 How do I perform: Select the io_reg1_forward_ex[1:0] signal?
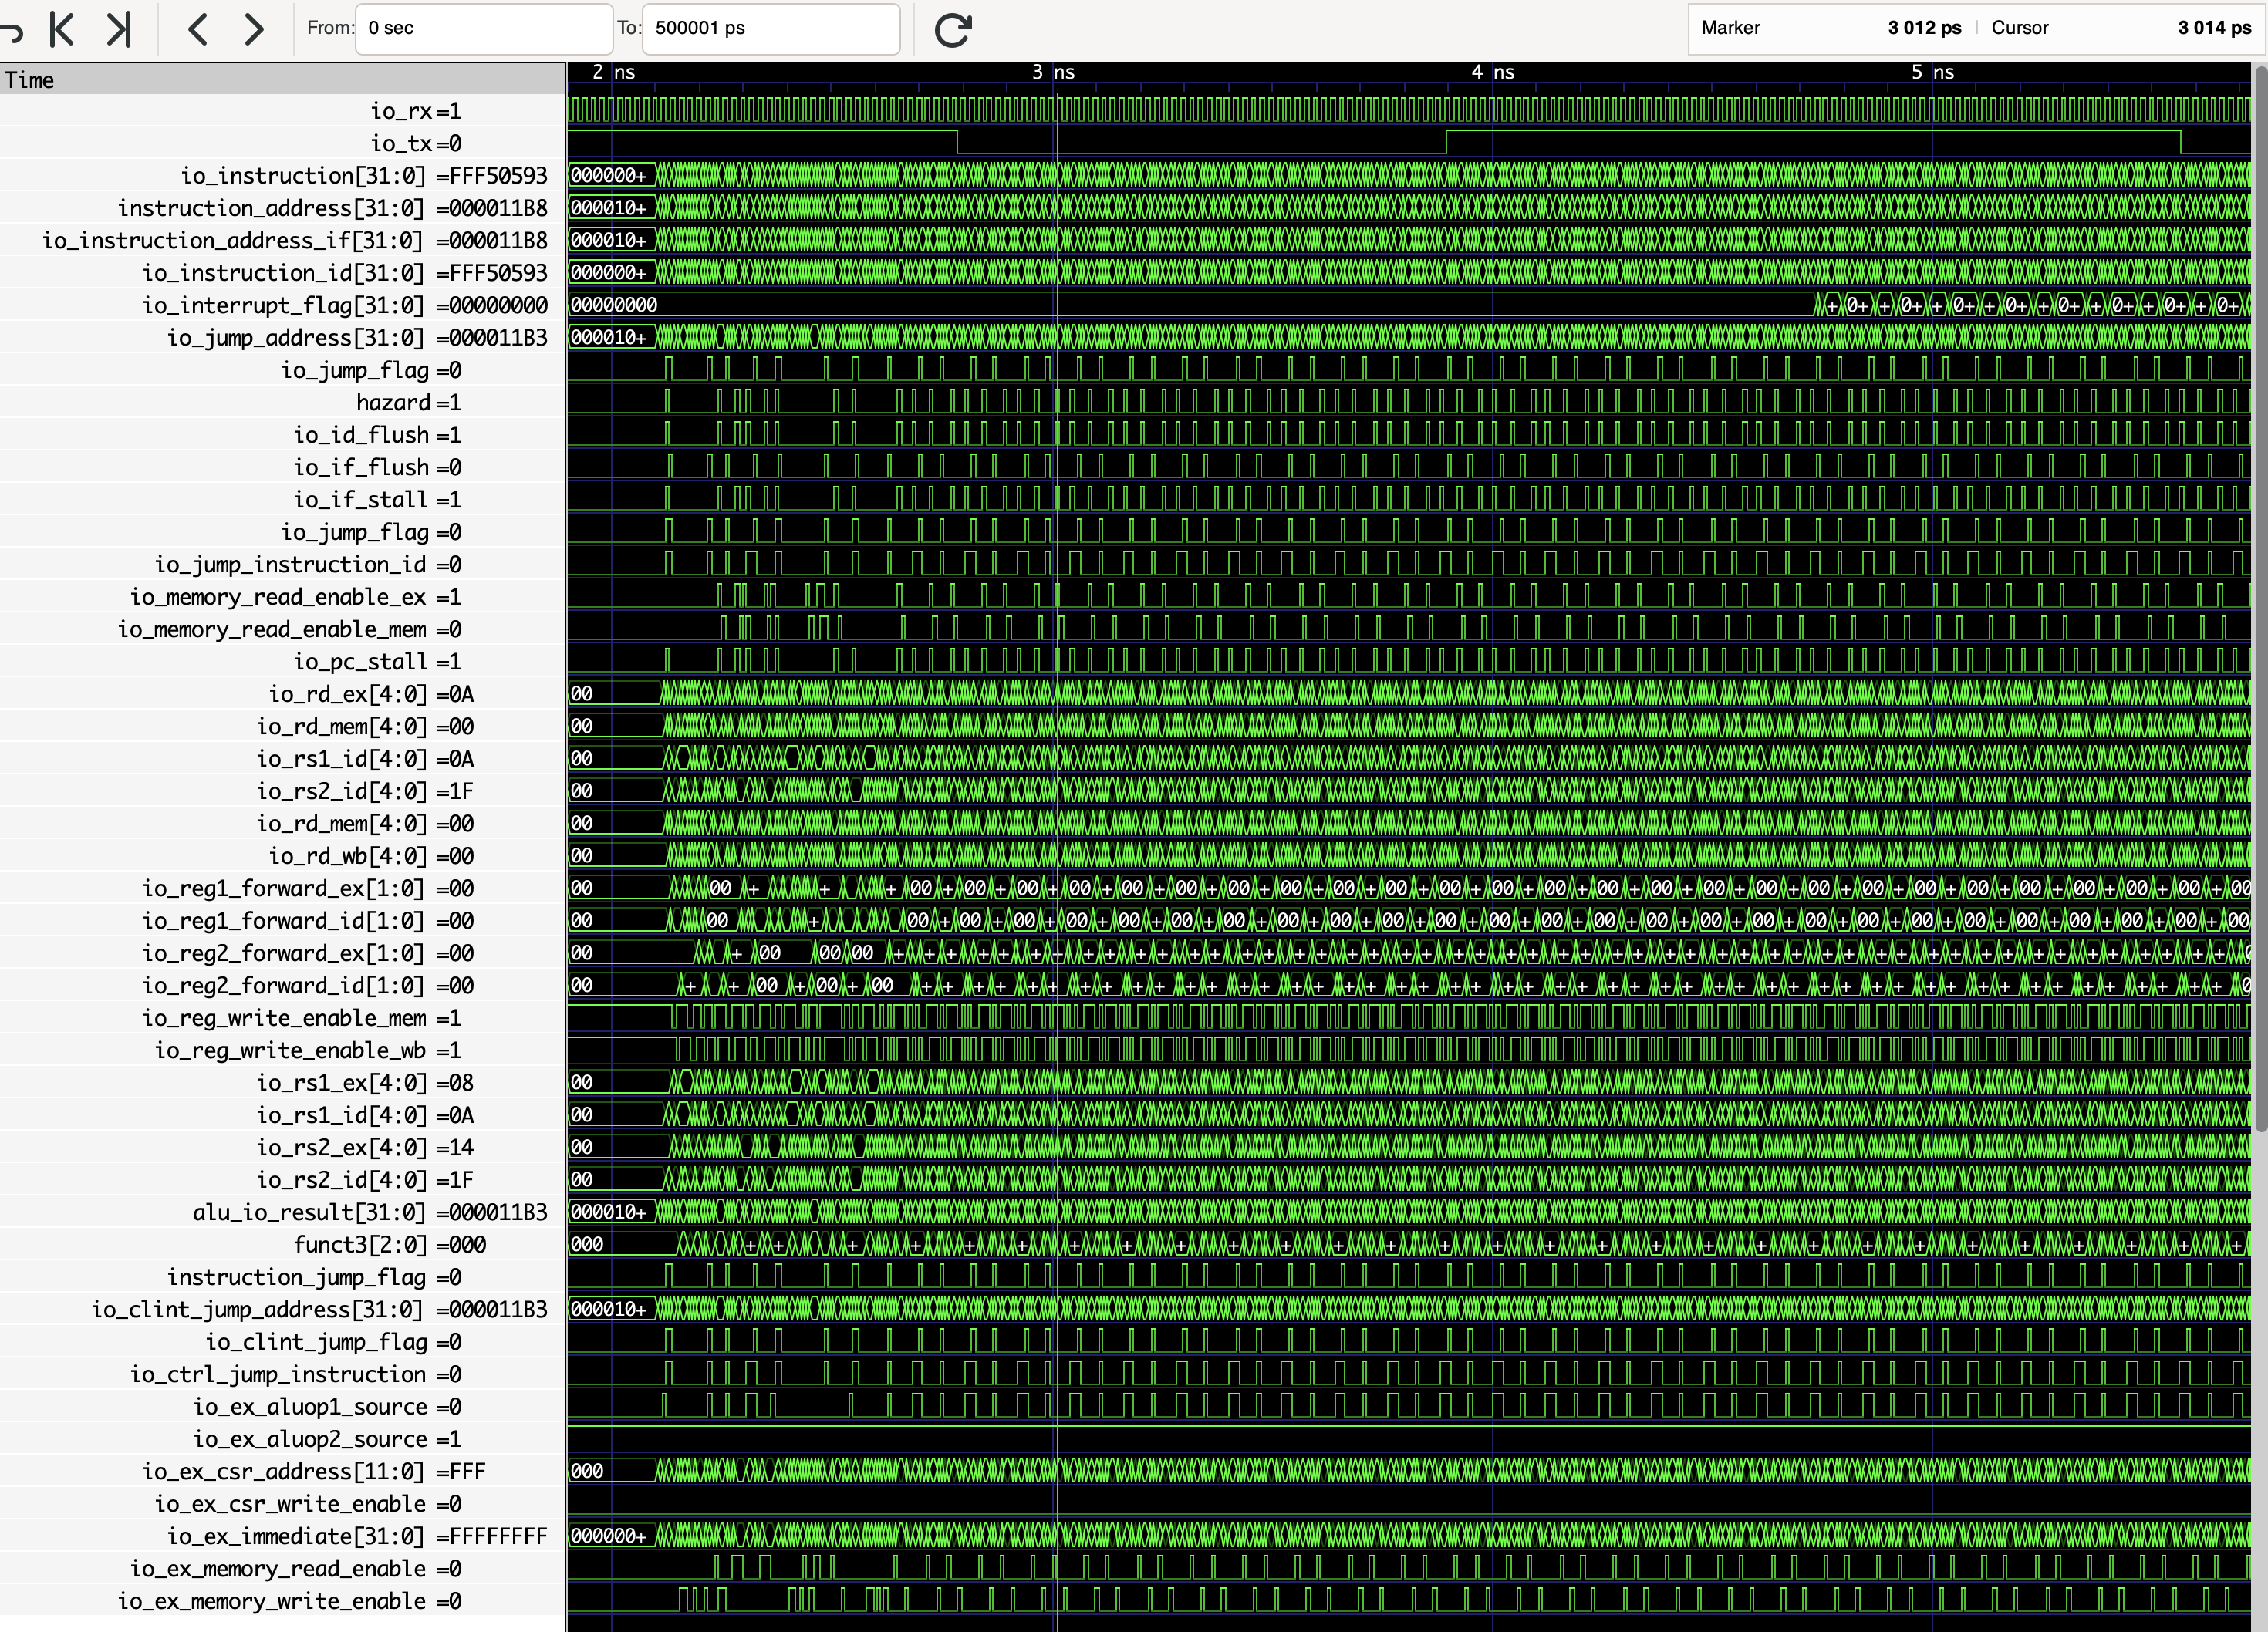point(282,889)
